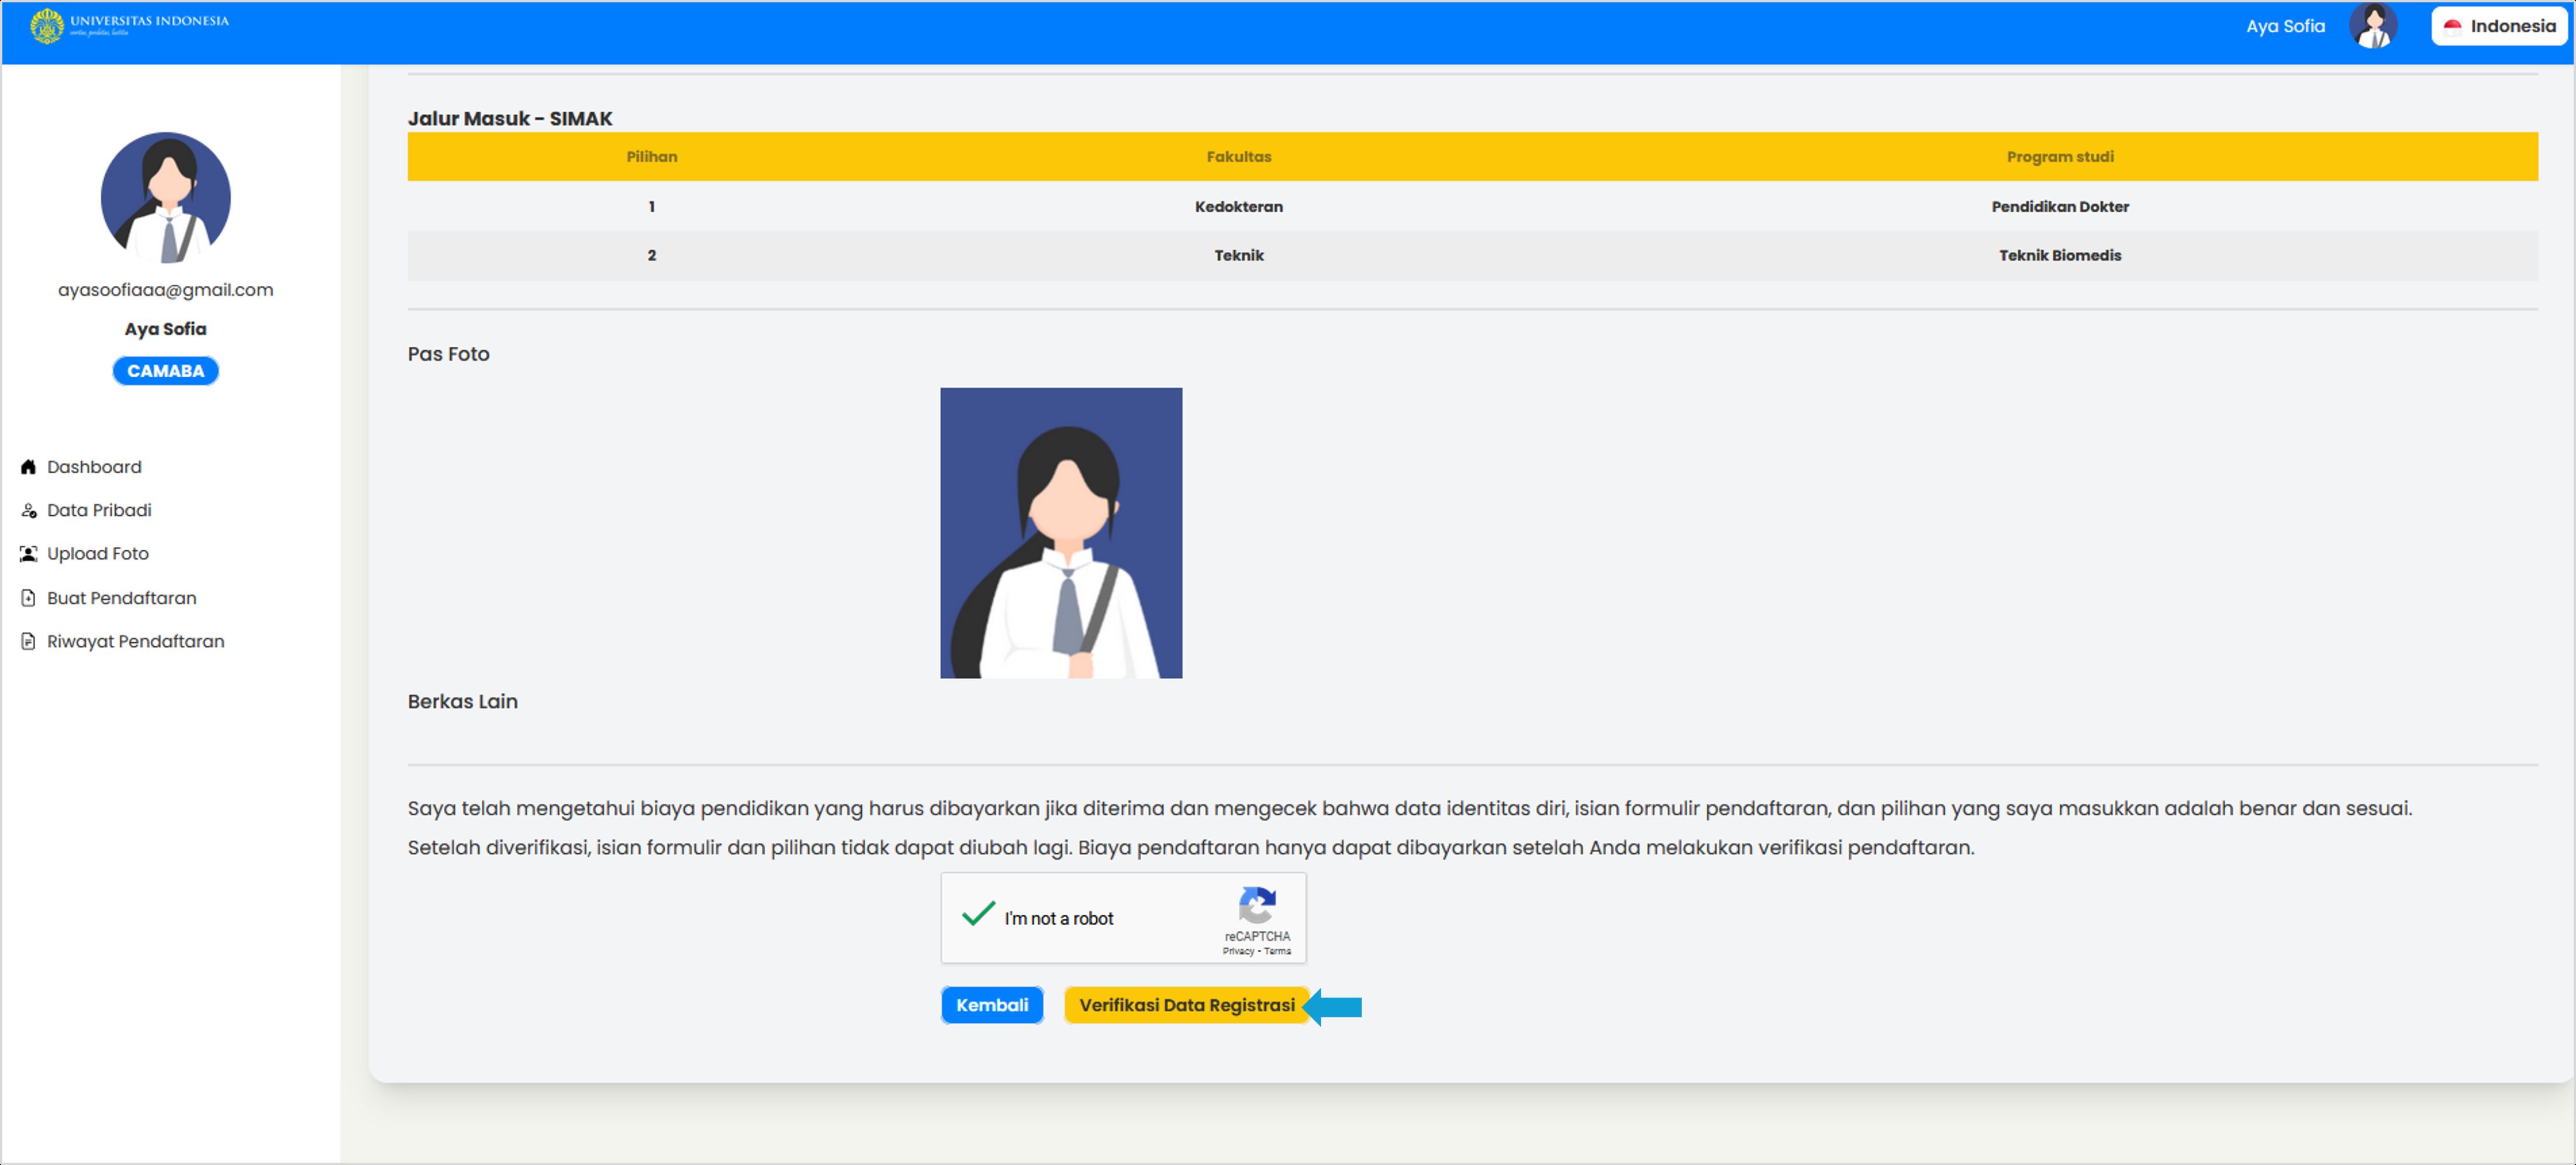Click the header user avatar
The image size is (2576, 1165).
click(x=2372, y=27)
